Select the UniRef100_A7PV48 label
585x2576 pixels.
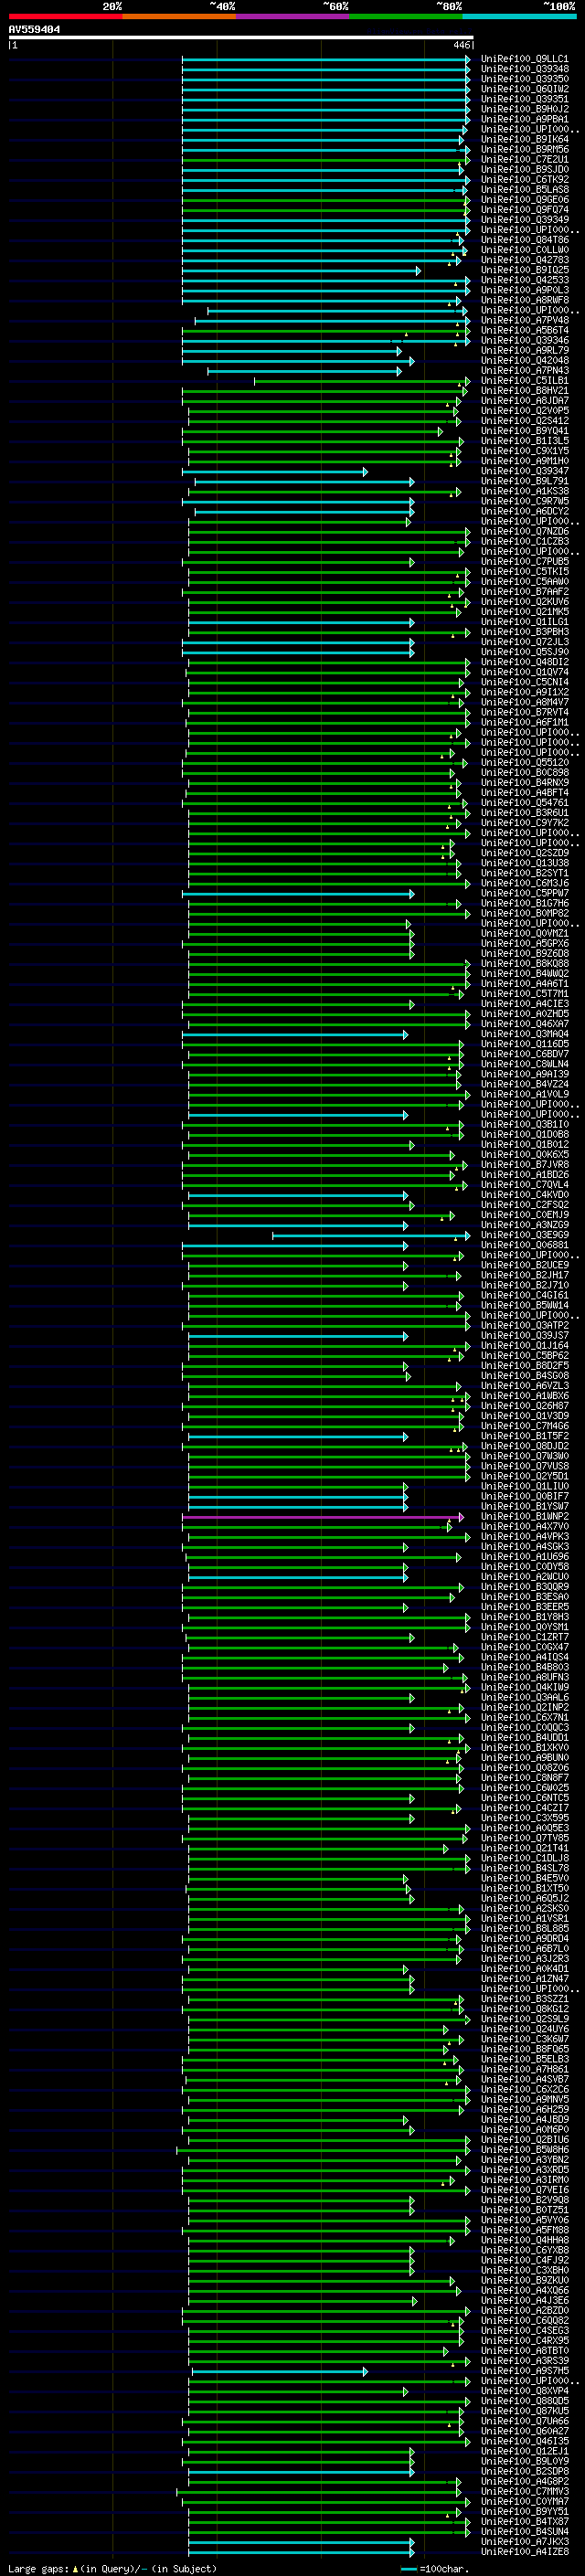coord(524,320)
